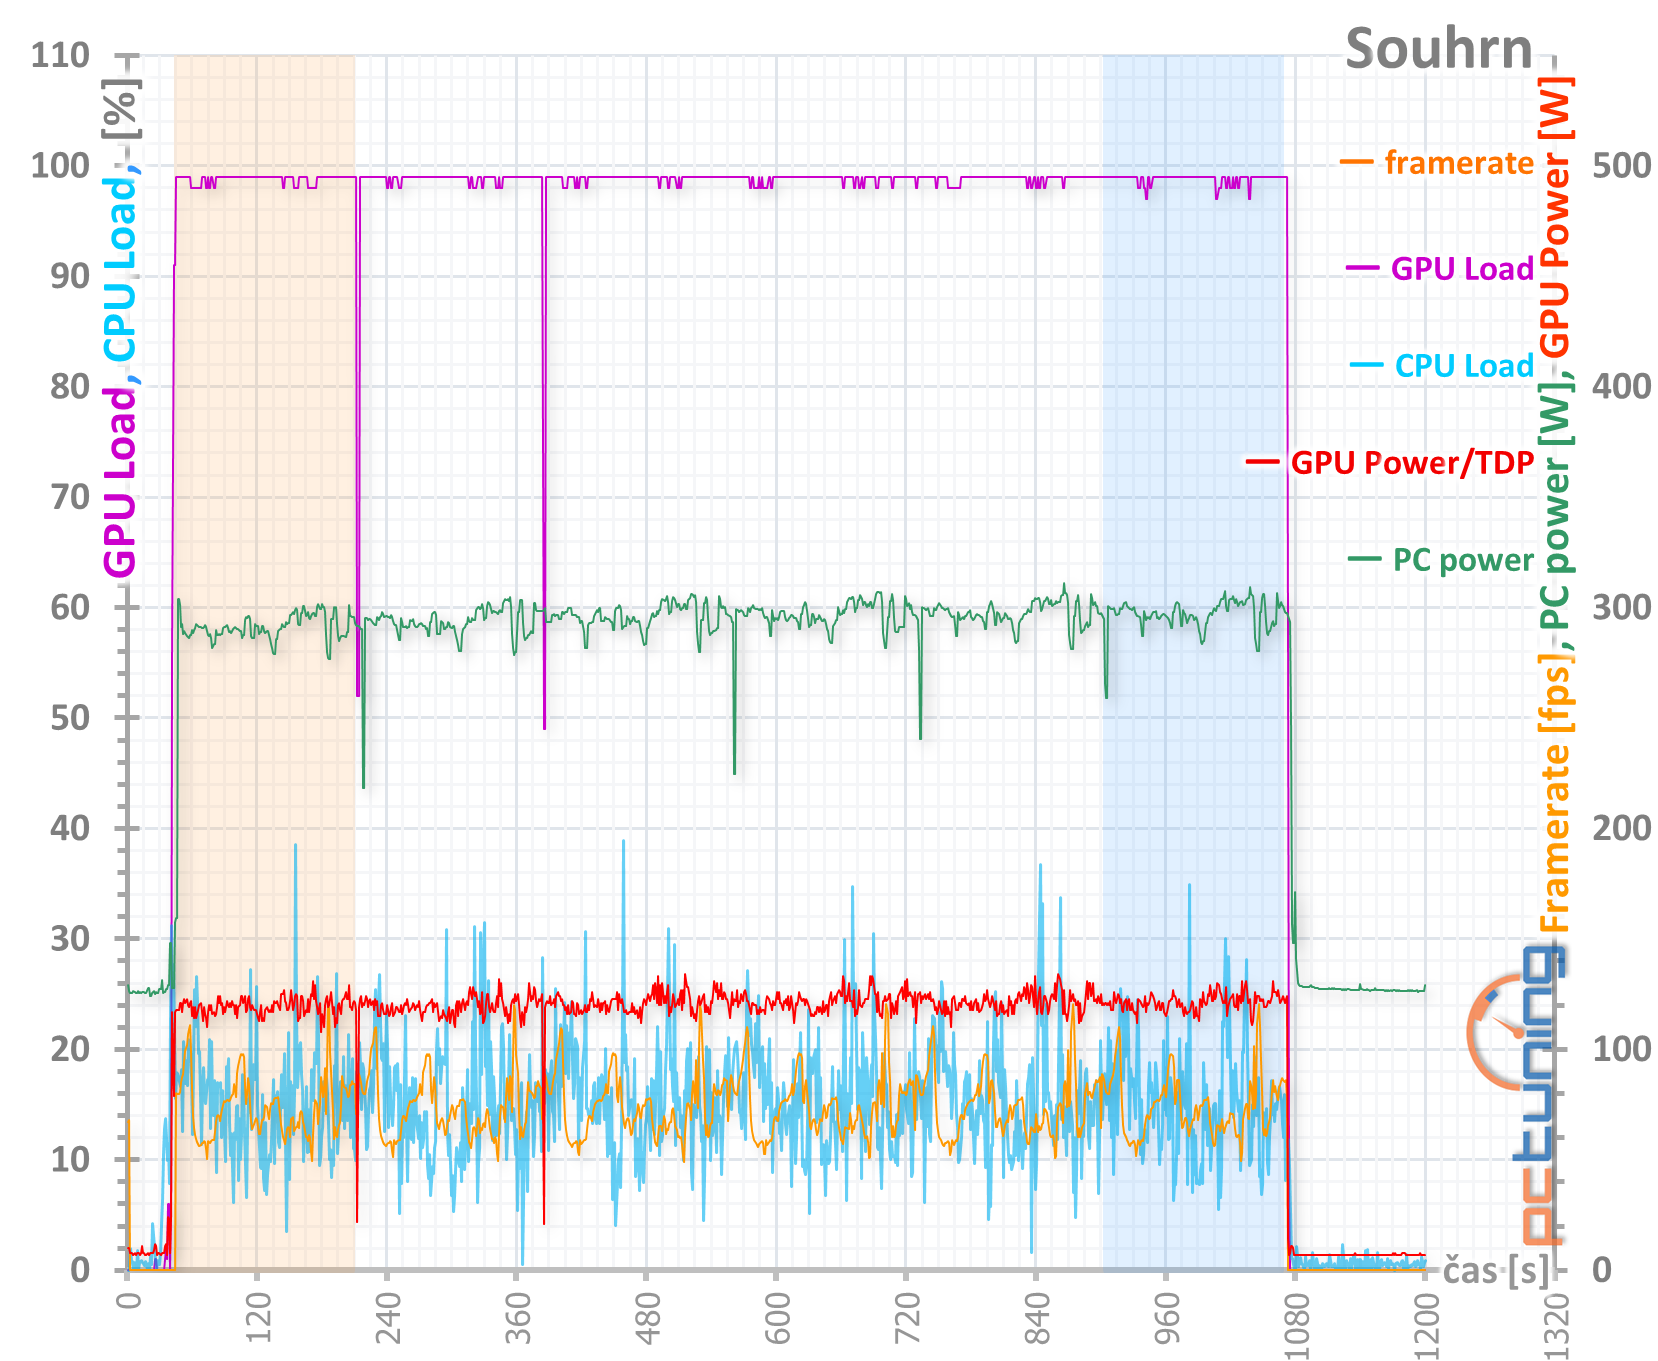Image resolution: width=1658 pixels, height=1361 pixels.
Task: Click the 'čas [s]' x-axis label
Action: click(x=1496, y=1271)
